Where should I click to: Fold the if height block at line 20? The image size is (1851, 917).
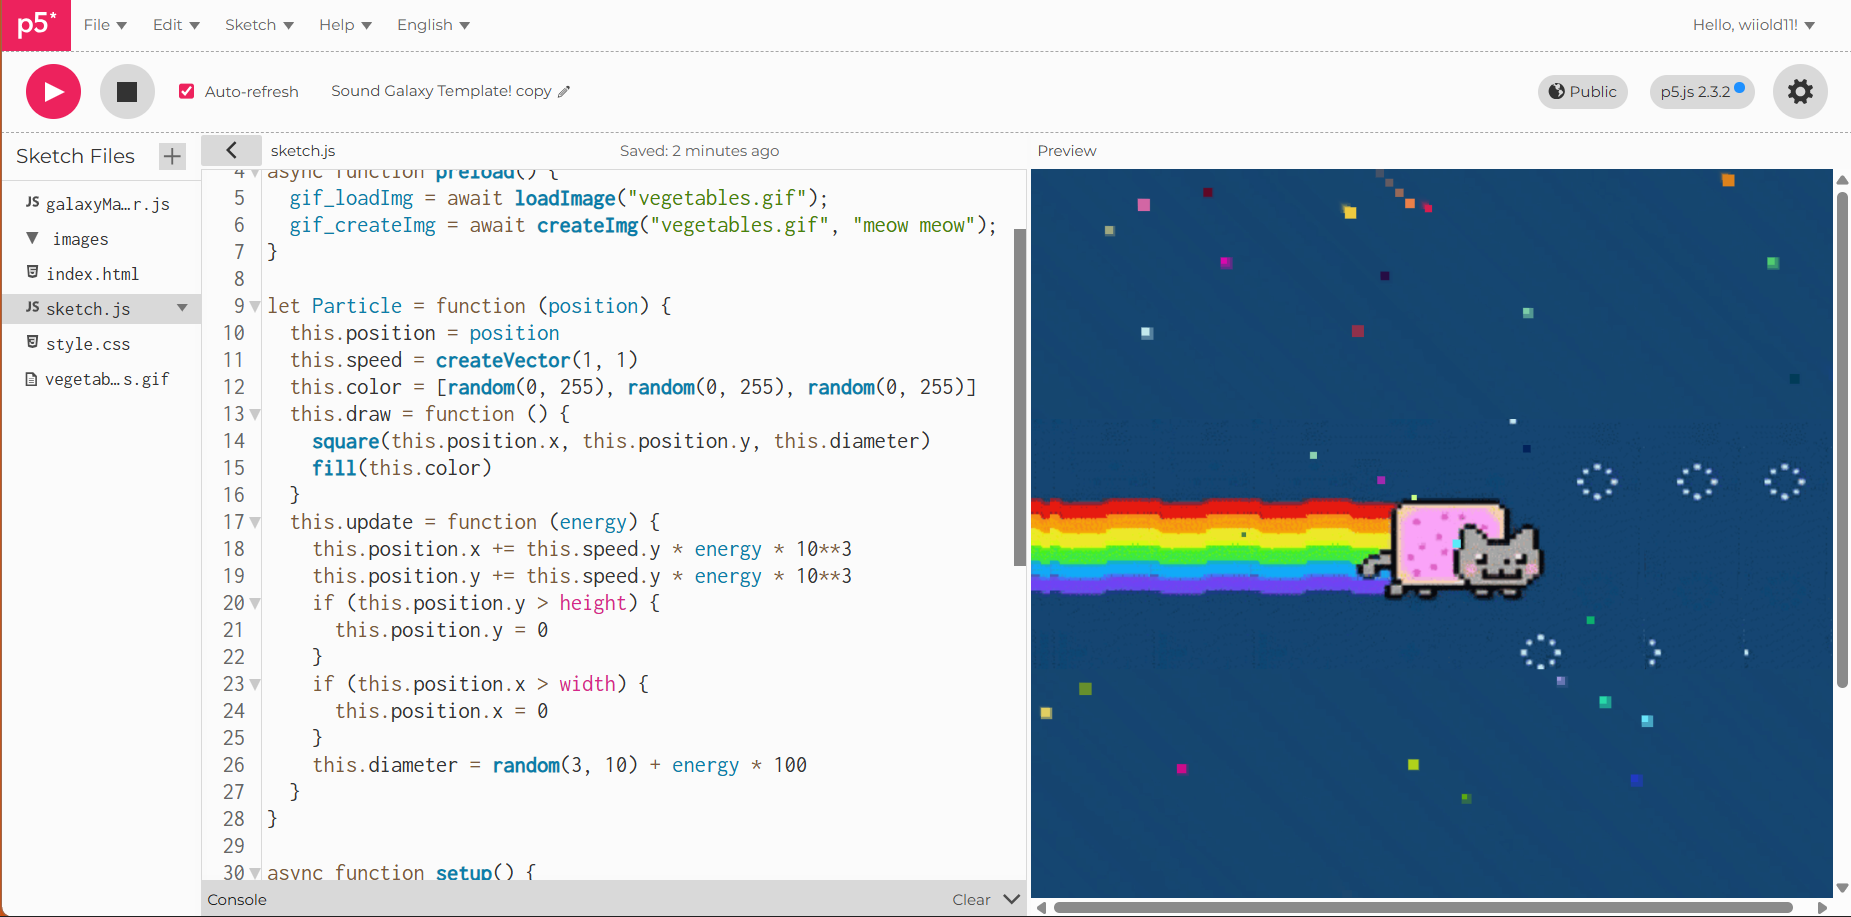(x=255, y=603)
